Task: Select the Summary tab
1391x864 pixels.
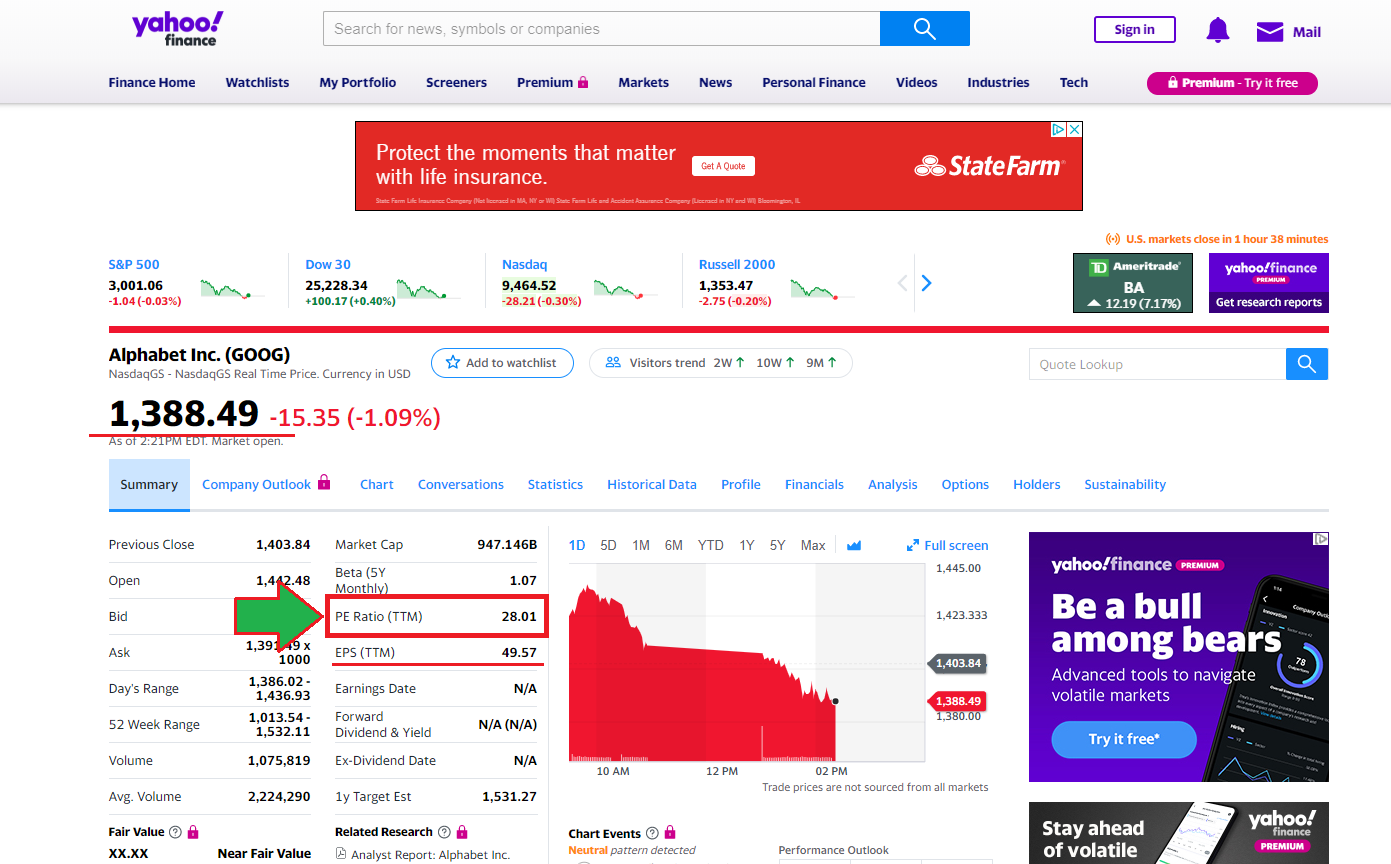Action: point(149,485)
